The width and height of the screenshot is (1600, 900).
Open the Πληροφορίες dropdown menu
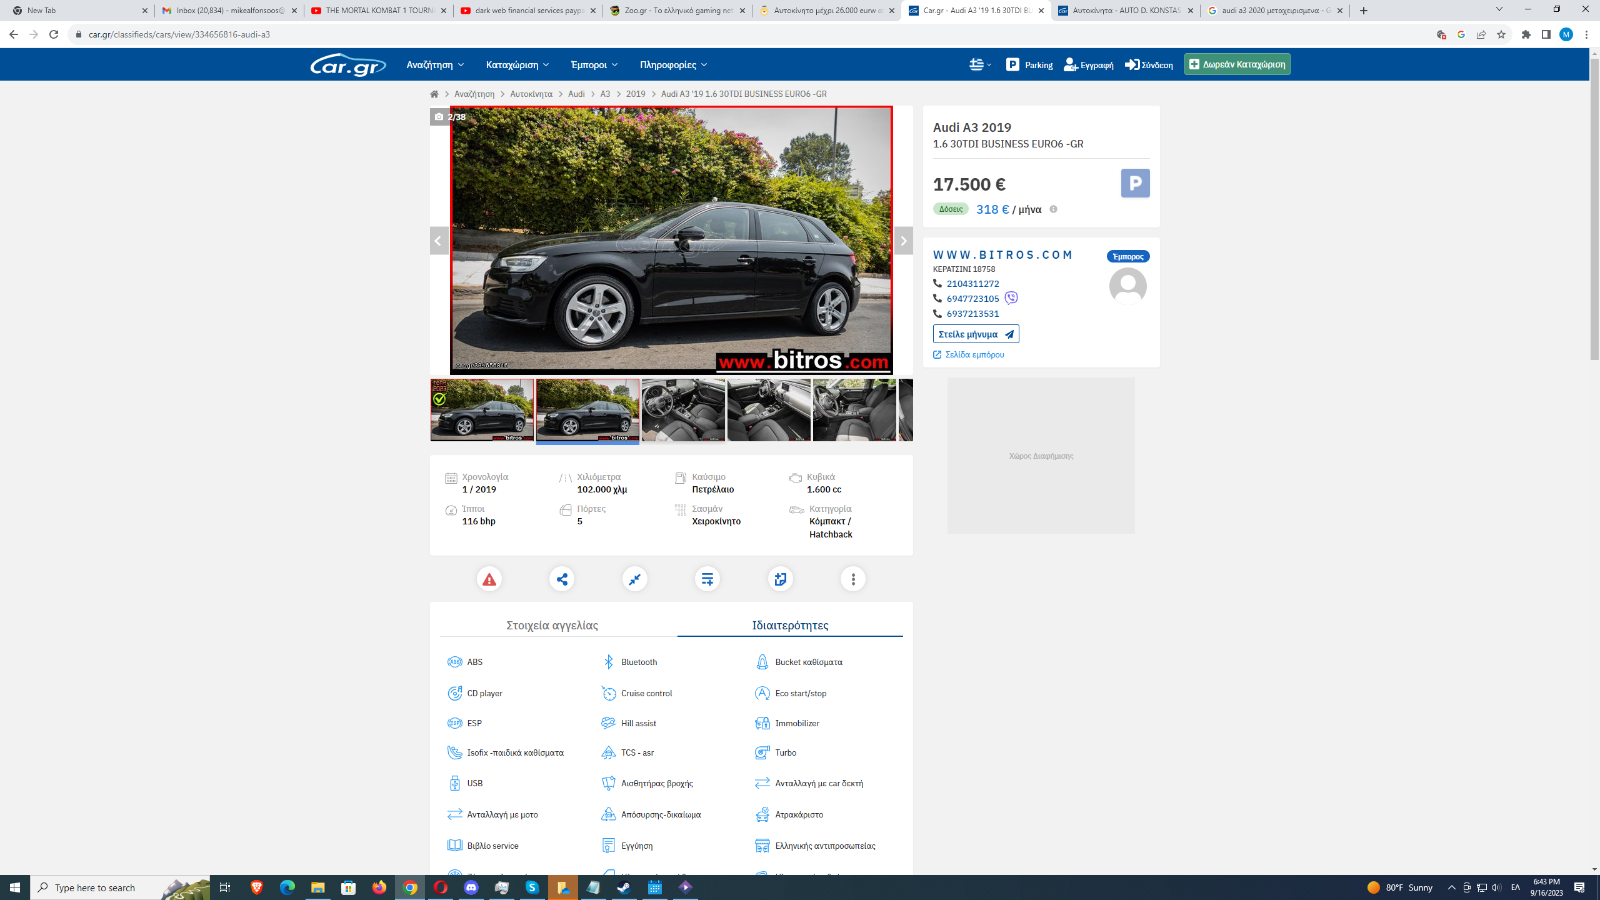pos(673,65)
